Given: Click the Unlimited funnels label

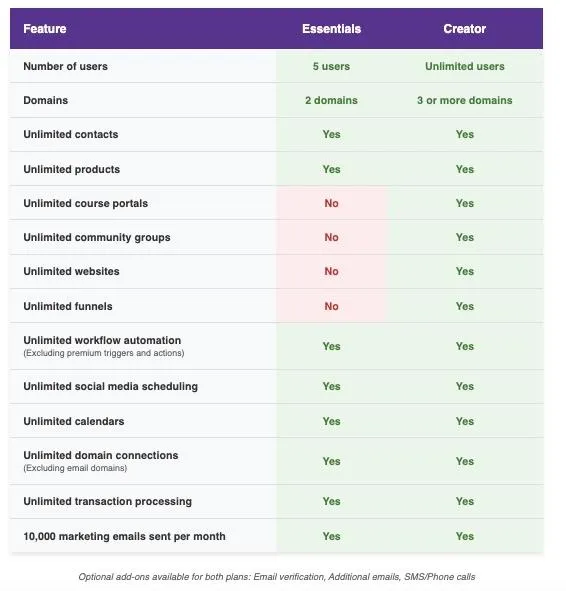Looking at the screenshot, I should pyautogui.click(x=68, y=306).
